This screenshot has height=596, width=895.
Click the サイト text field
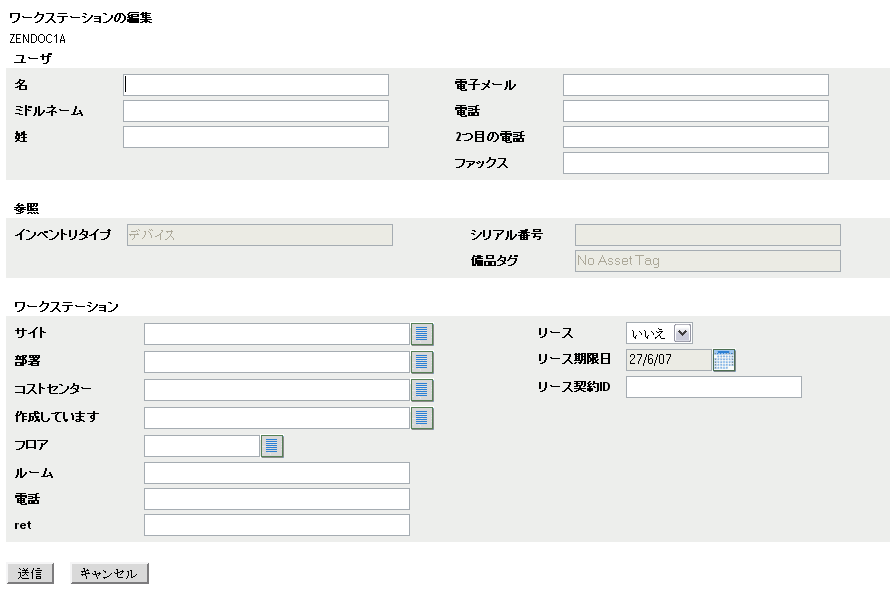point(277,334)
